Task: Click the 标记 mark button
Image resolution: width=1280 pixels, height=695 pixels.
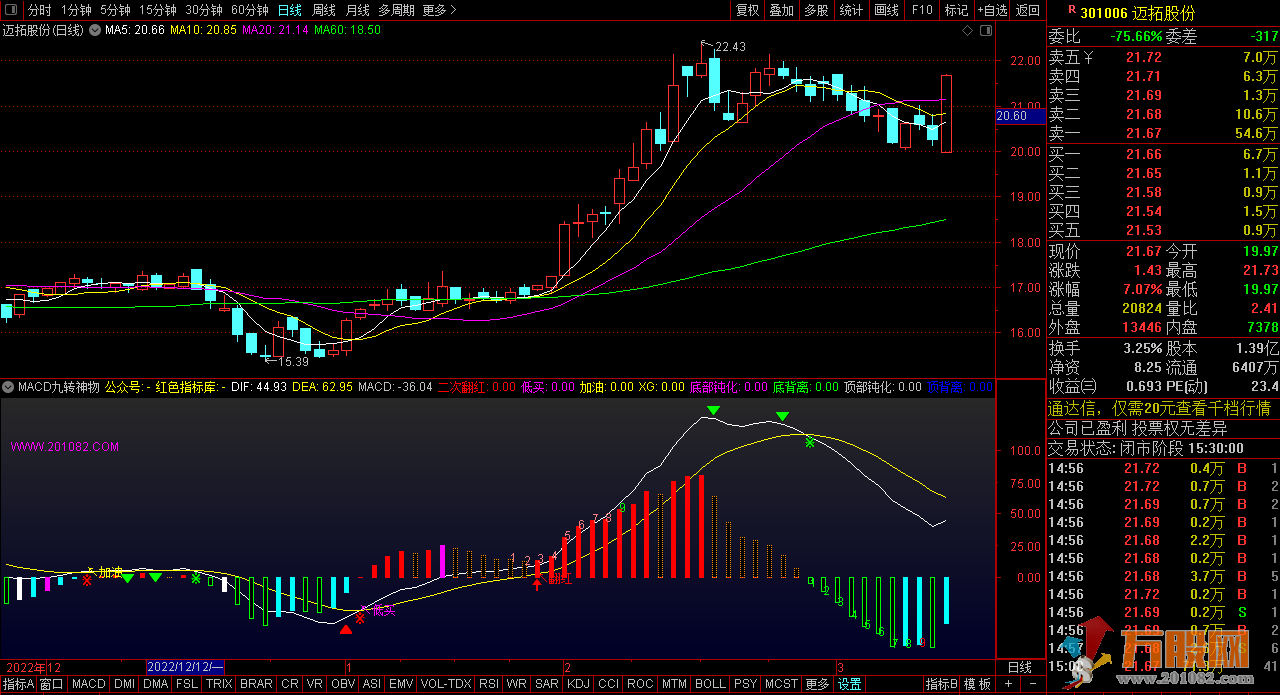Action: point(956,10)
